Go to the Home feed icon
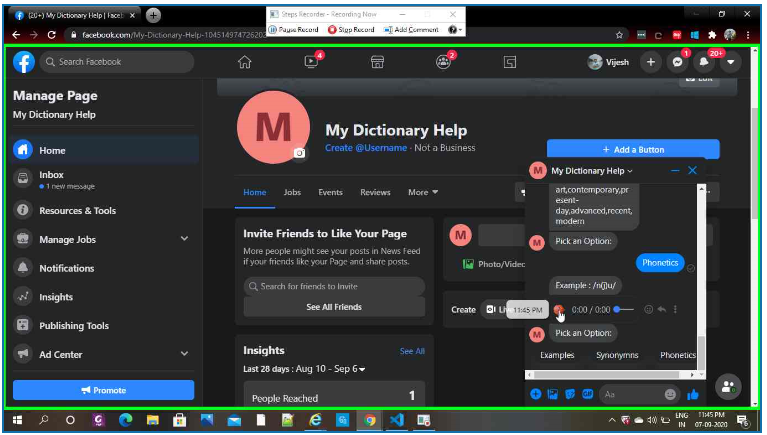The image size is (767, 435). click(x=245, y=62)
